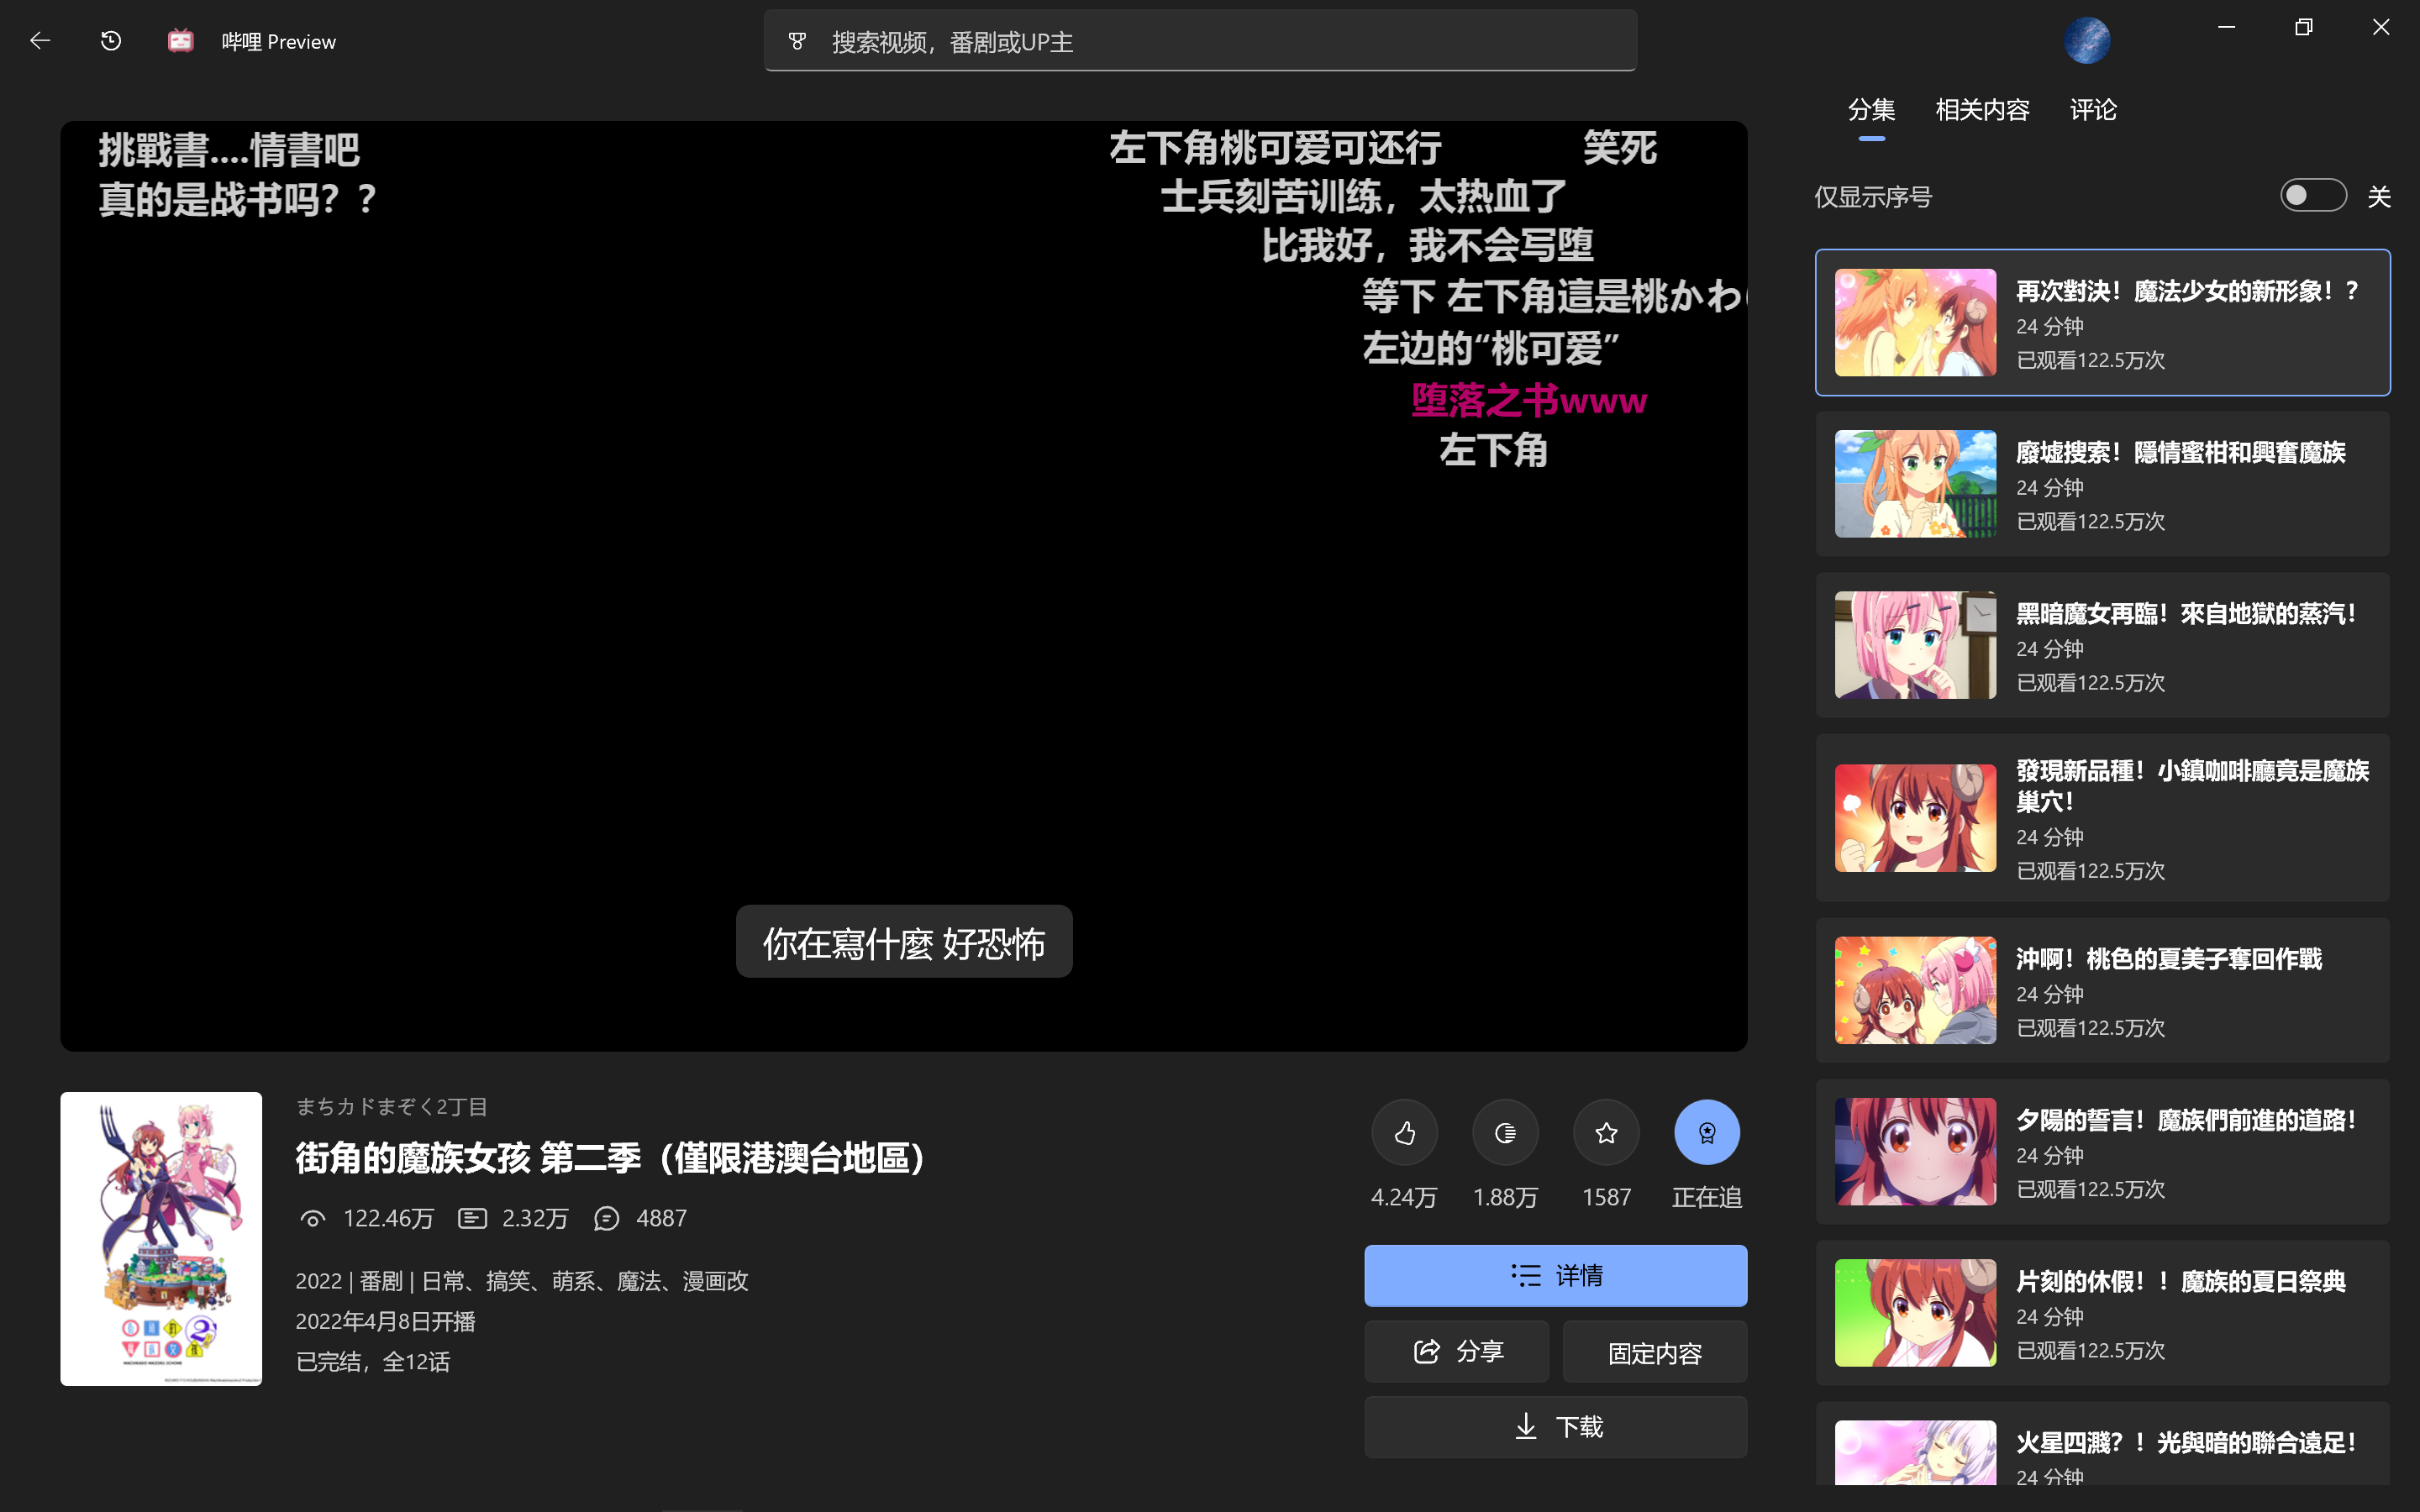Play episode 再次對決！魔法少女的新形象
Screen dimensions: 2420x1512
point(2102,322)
